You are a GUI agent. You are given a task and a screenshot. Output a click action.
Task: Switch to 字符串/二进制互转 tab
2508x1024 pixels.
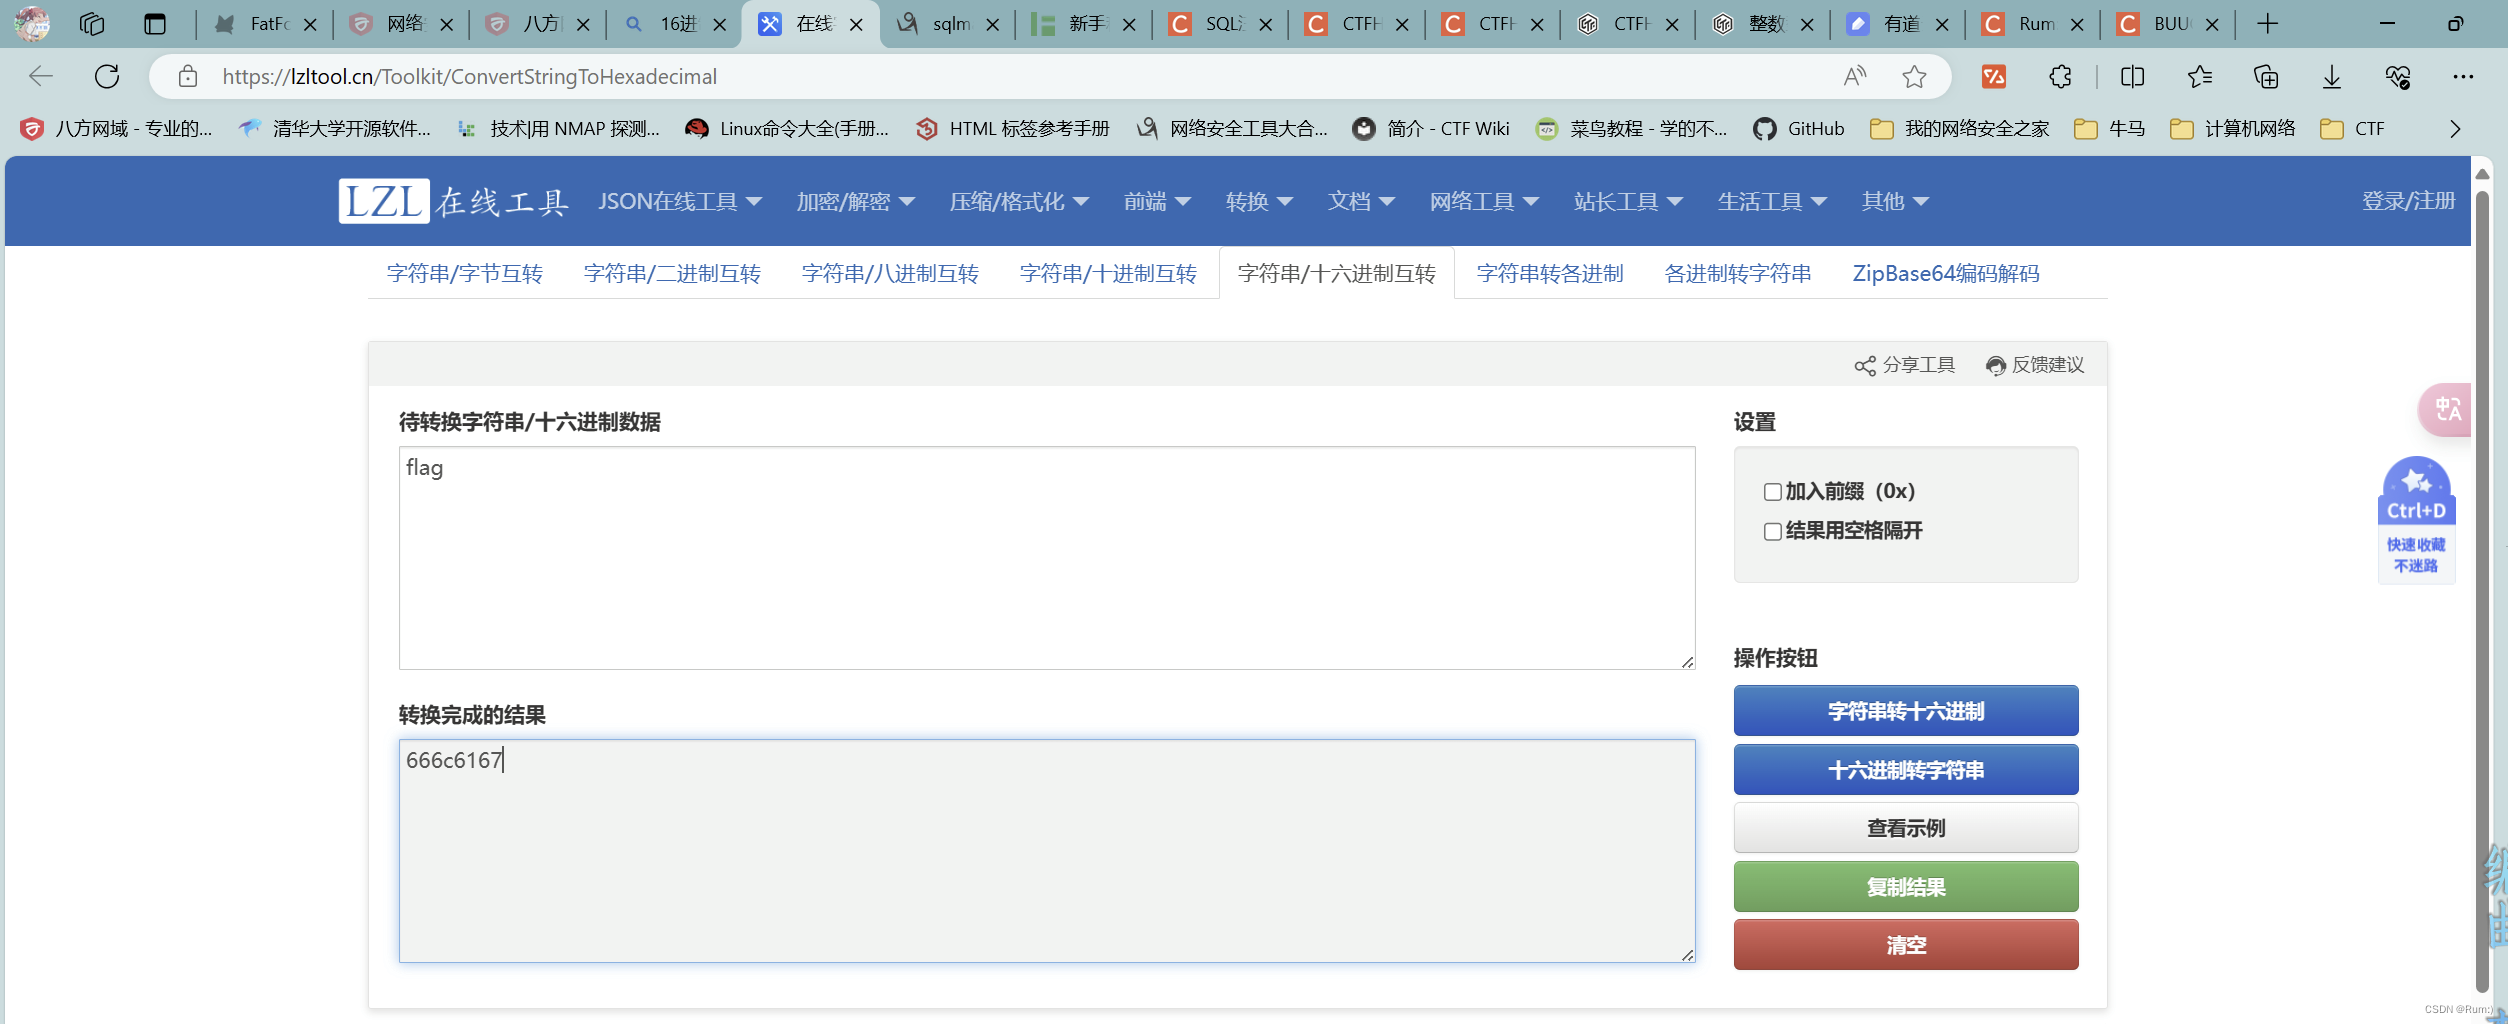(672, 273)
